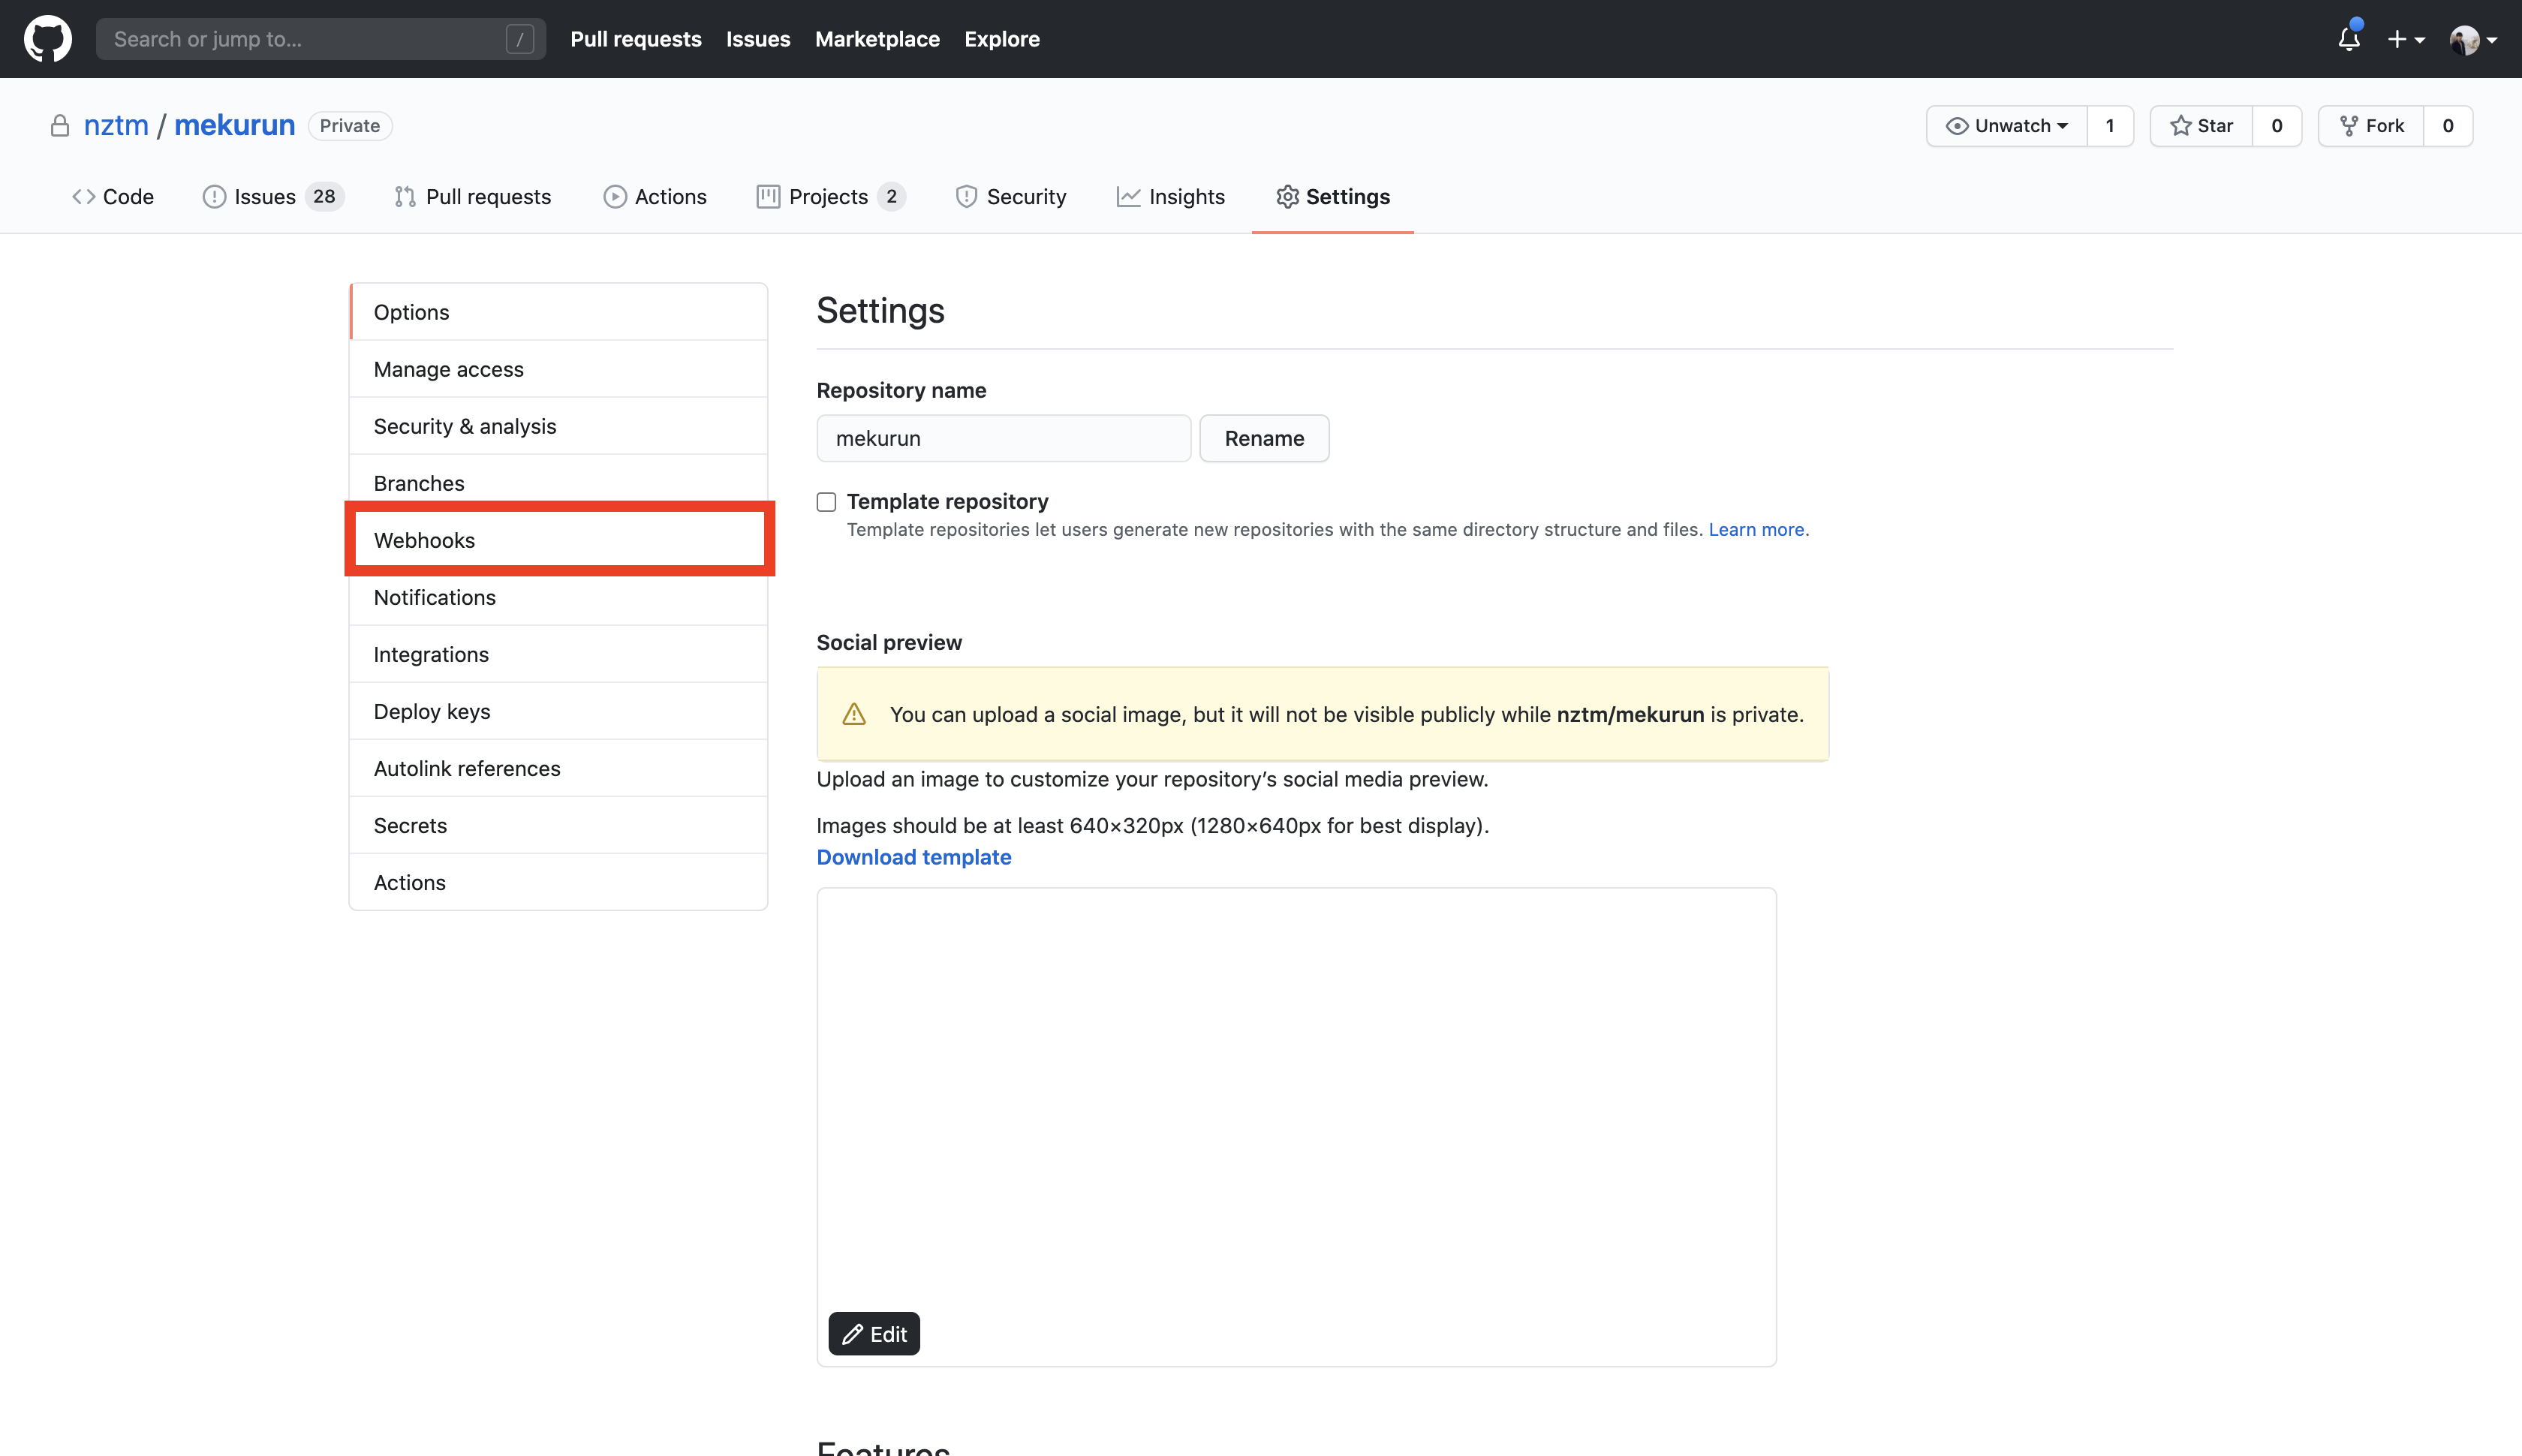Switch to the Insights tab

coord(1170,197)
